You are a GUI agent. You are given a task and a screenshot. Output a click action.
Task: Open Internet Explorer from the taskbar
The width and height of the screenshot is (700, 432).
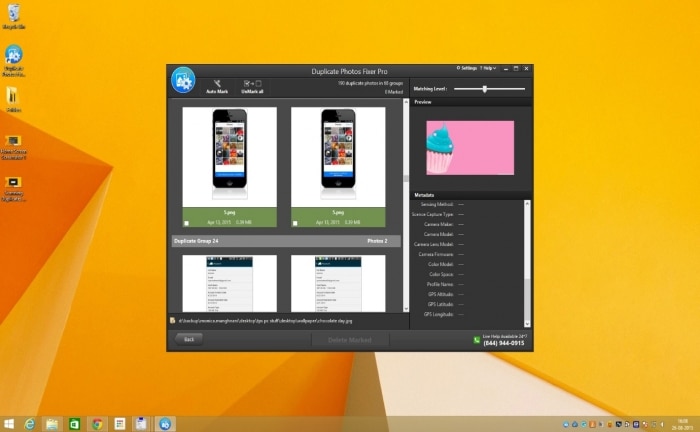click(x=30, y=423)
